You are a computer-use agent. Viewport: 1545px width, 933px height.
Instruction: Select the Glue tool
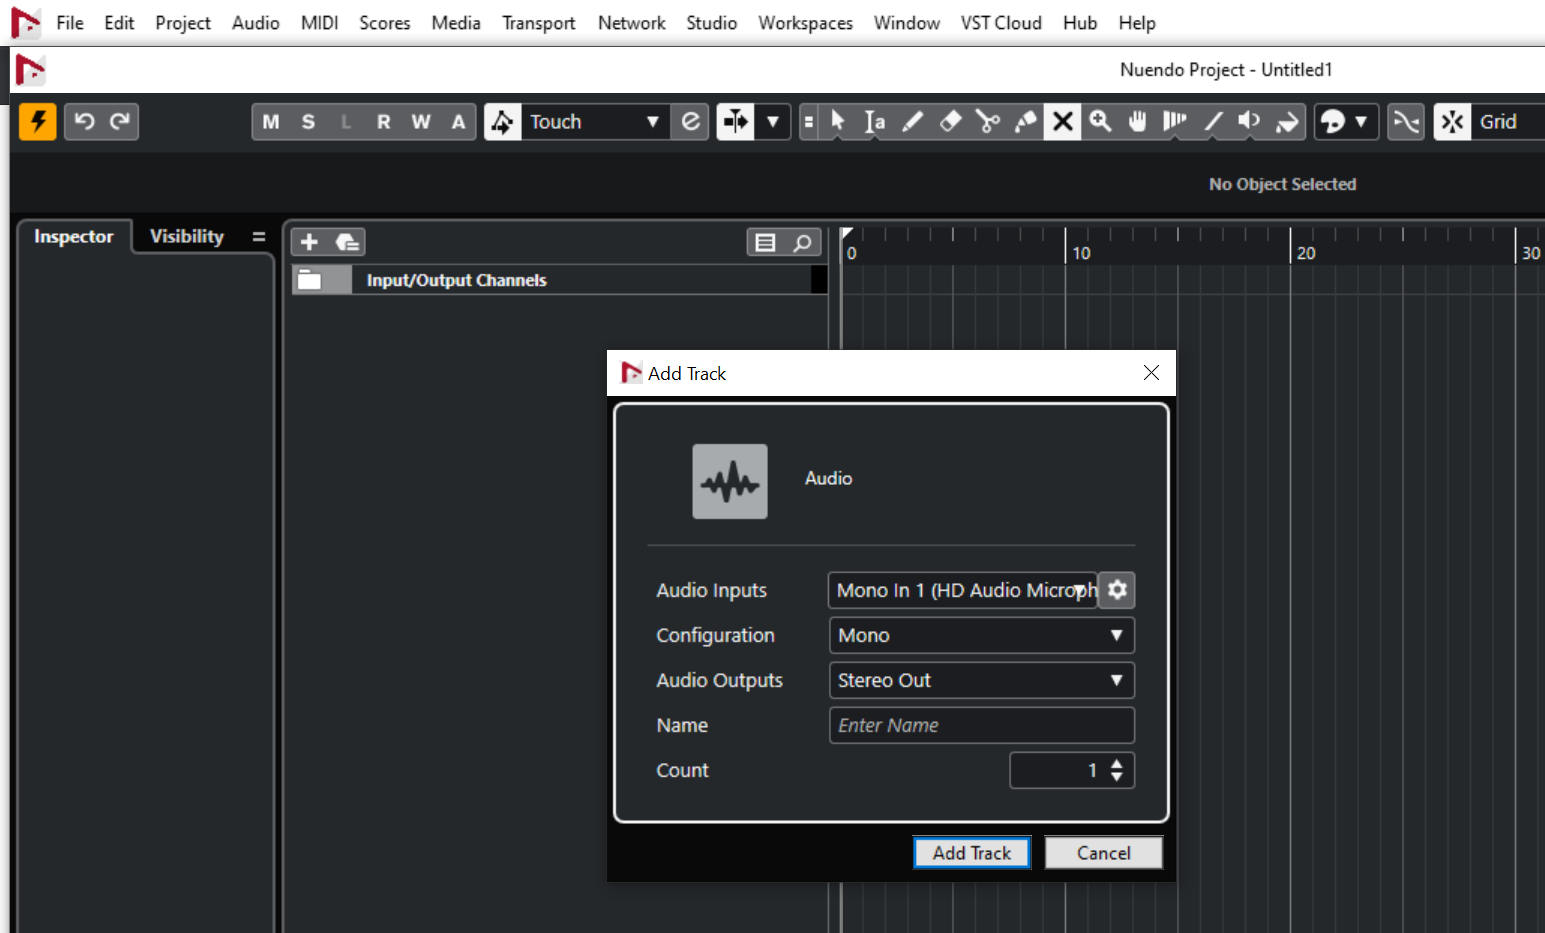pyautogui.click(x=1025, y=122)
